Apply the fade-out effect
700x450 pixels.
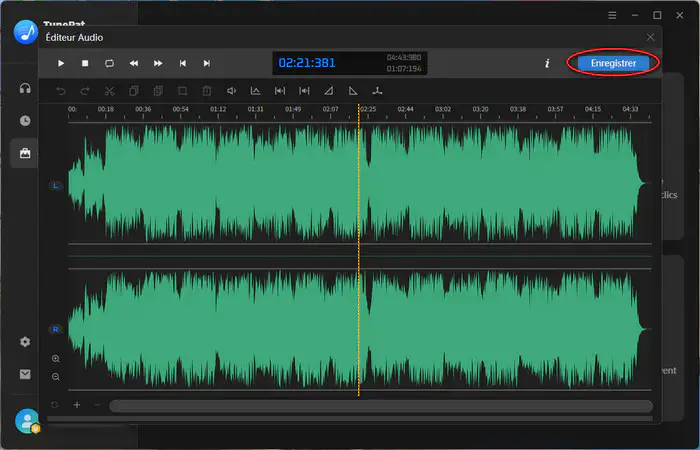353,91
